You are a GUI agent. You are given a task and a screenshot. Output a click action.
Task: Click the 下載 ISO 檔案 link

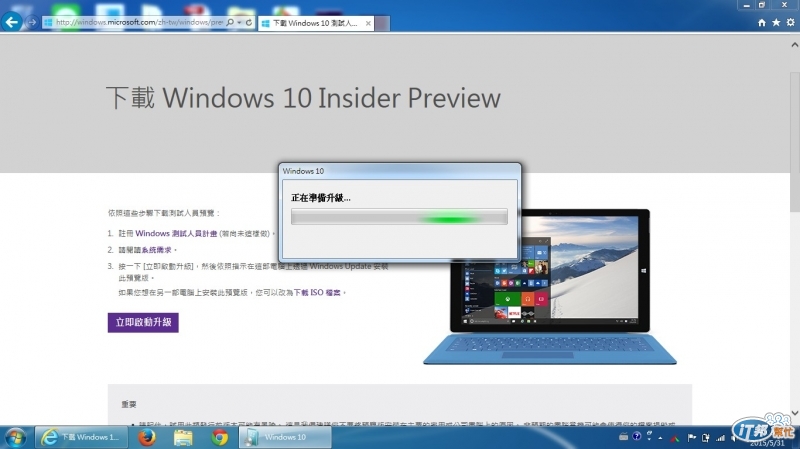pos(317,293)
